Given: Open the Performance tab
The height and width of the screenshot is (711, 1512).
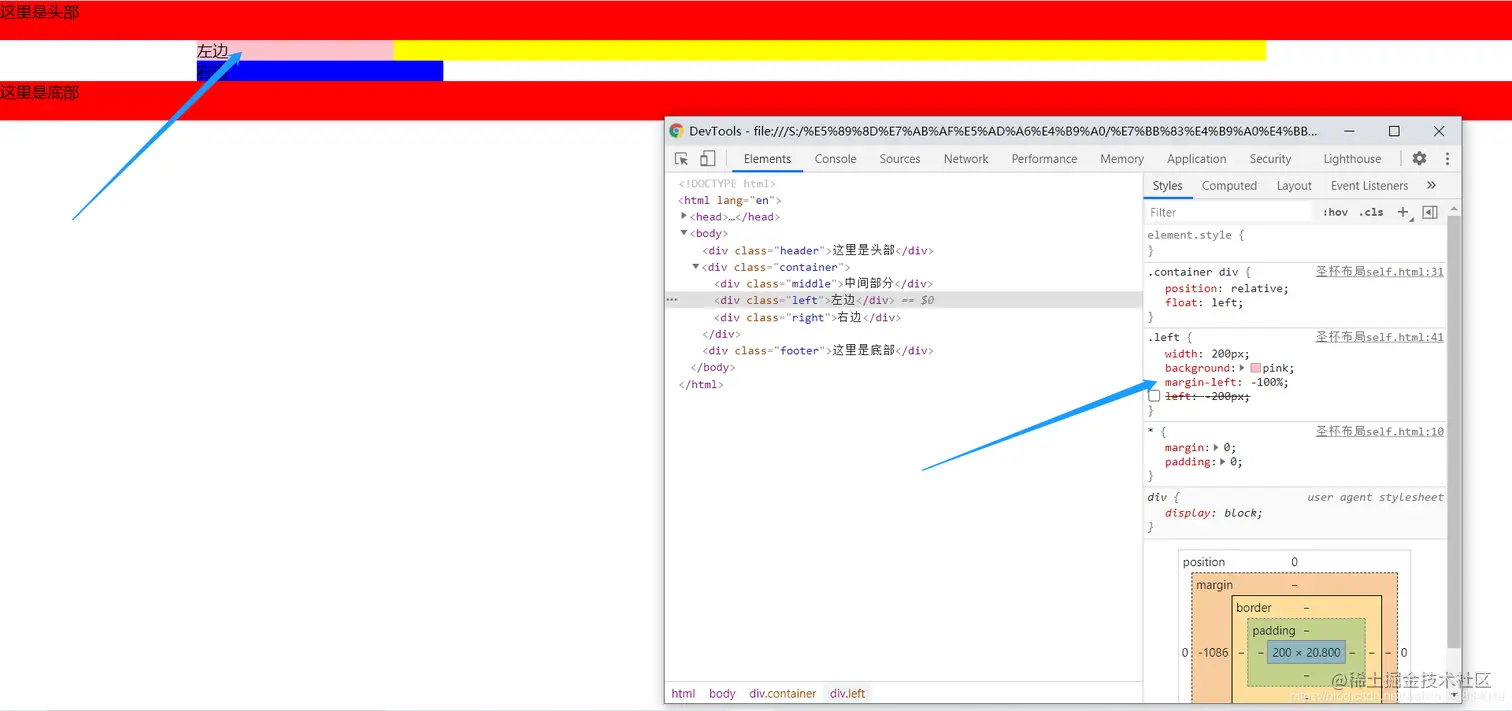Looking at the screenshot, I should tap(1044, 159).
